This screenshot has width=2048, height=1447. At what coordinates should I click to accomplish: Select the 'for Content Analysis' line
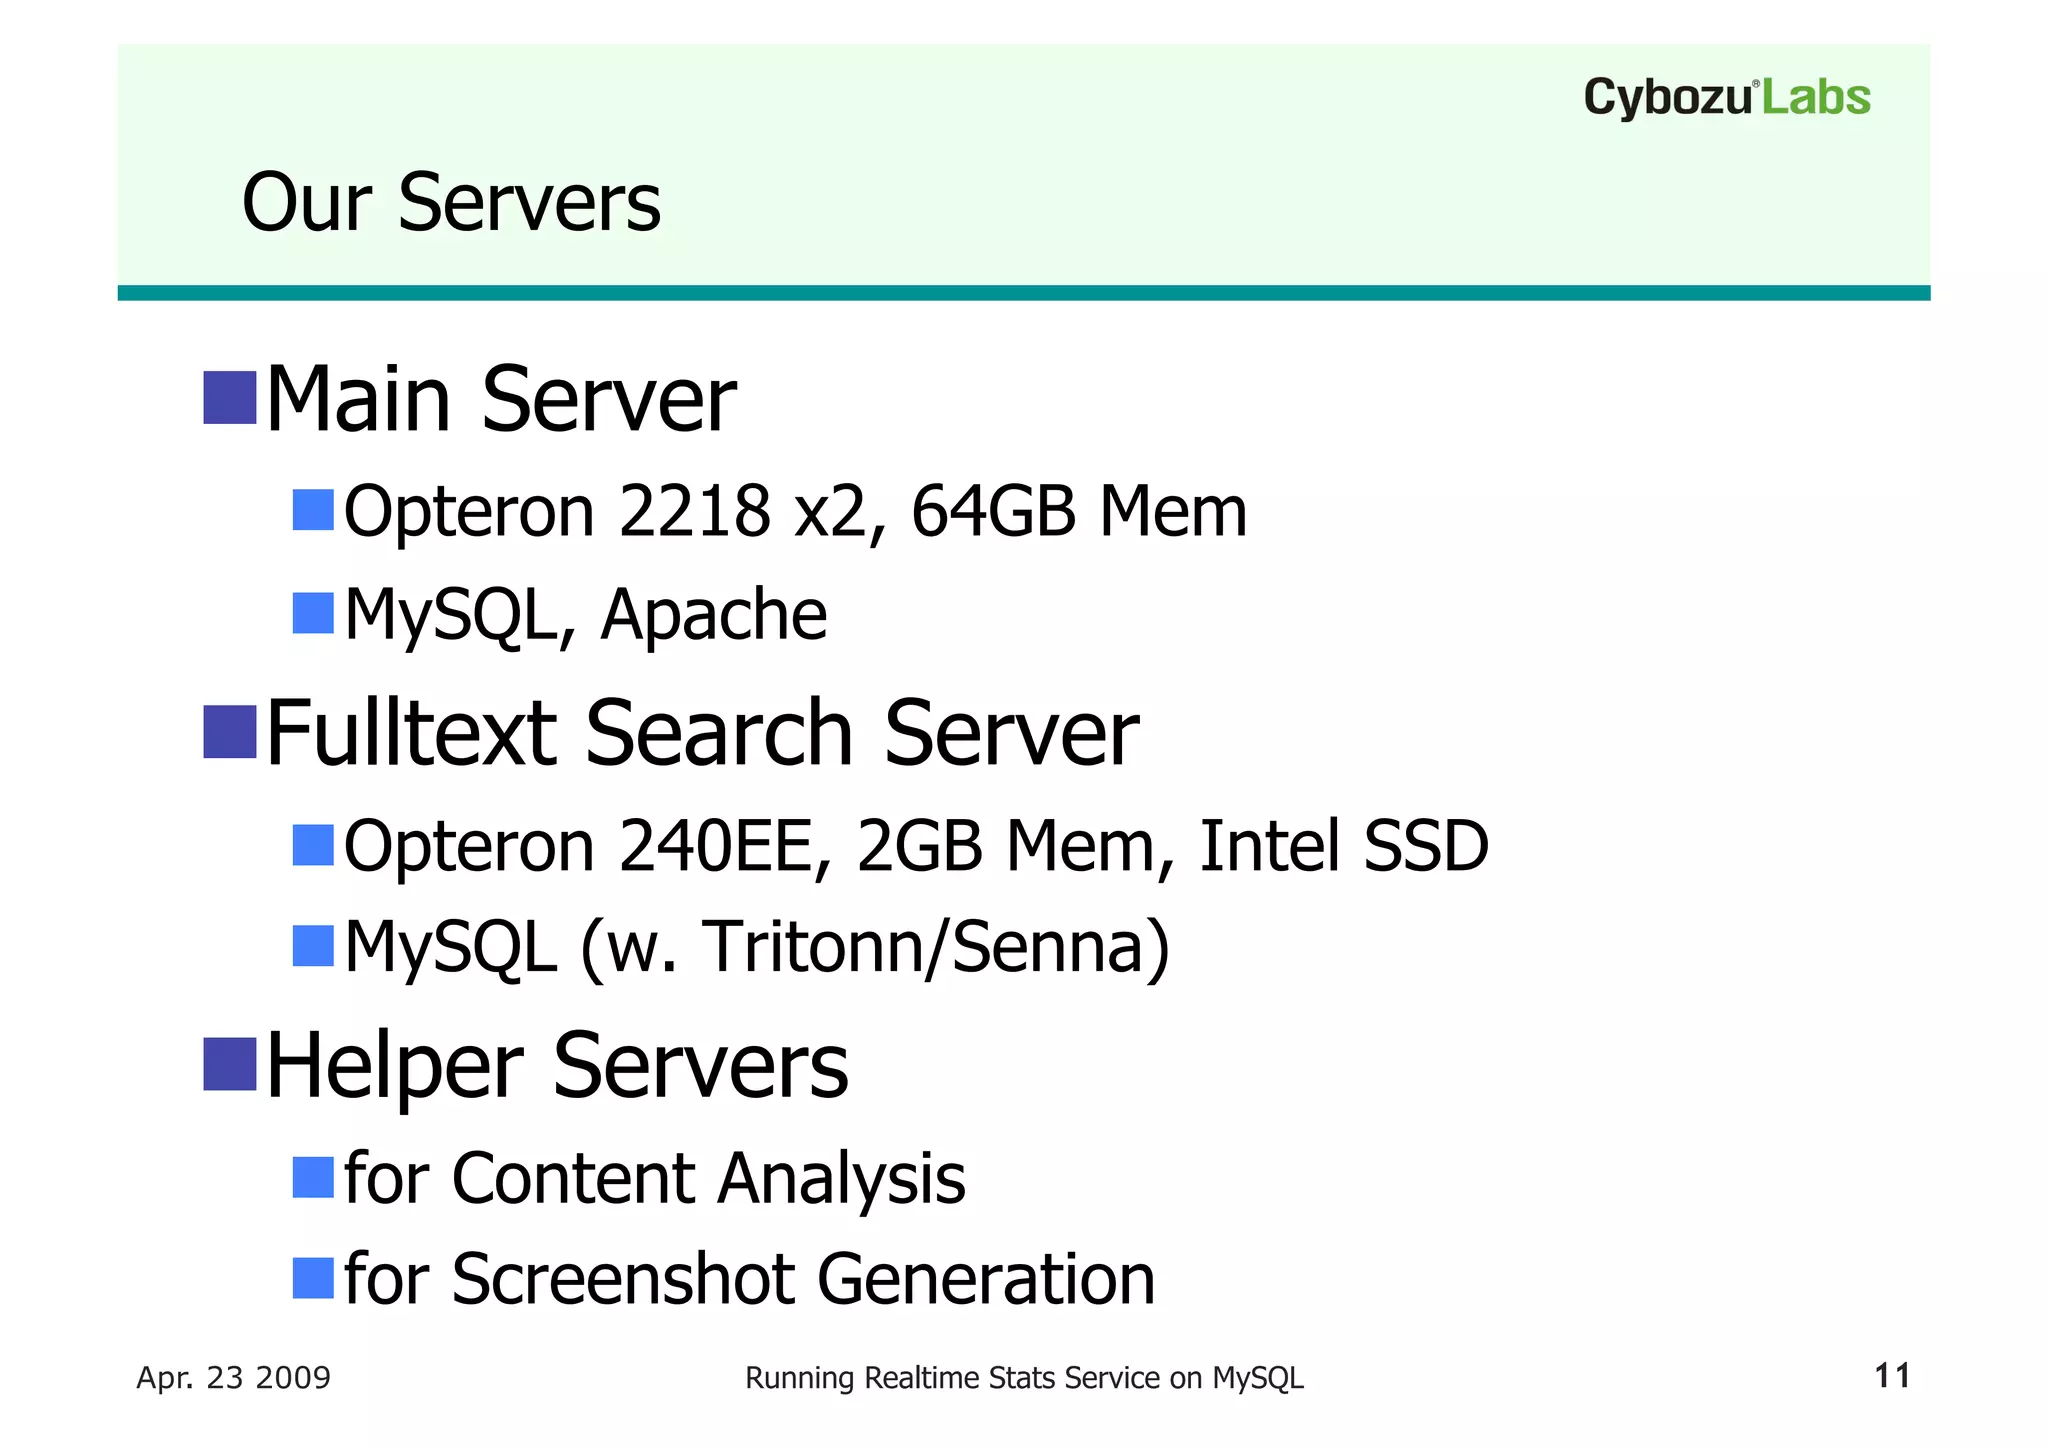tap(655, 1179)
